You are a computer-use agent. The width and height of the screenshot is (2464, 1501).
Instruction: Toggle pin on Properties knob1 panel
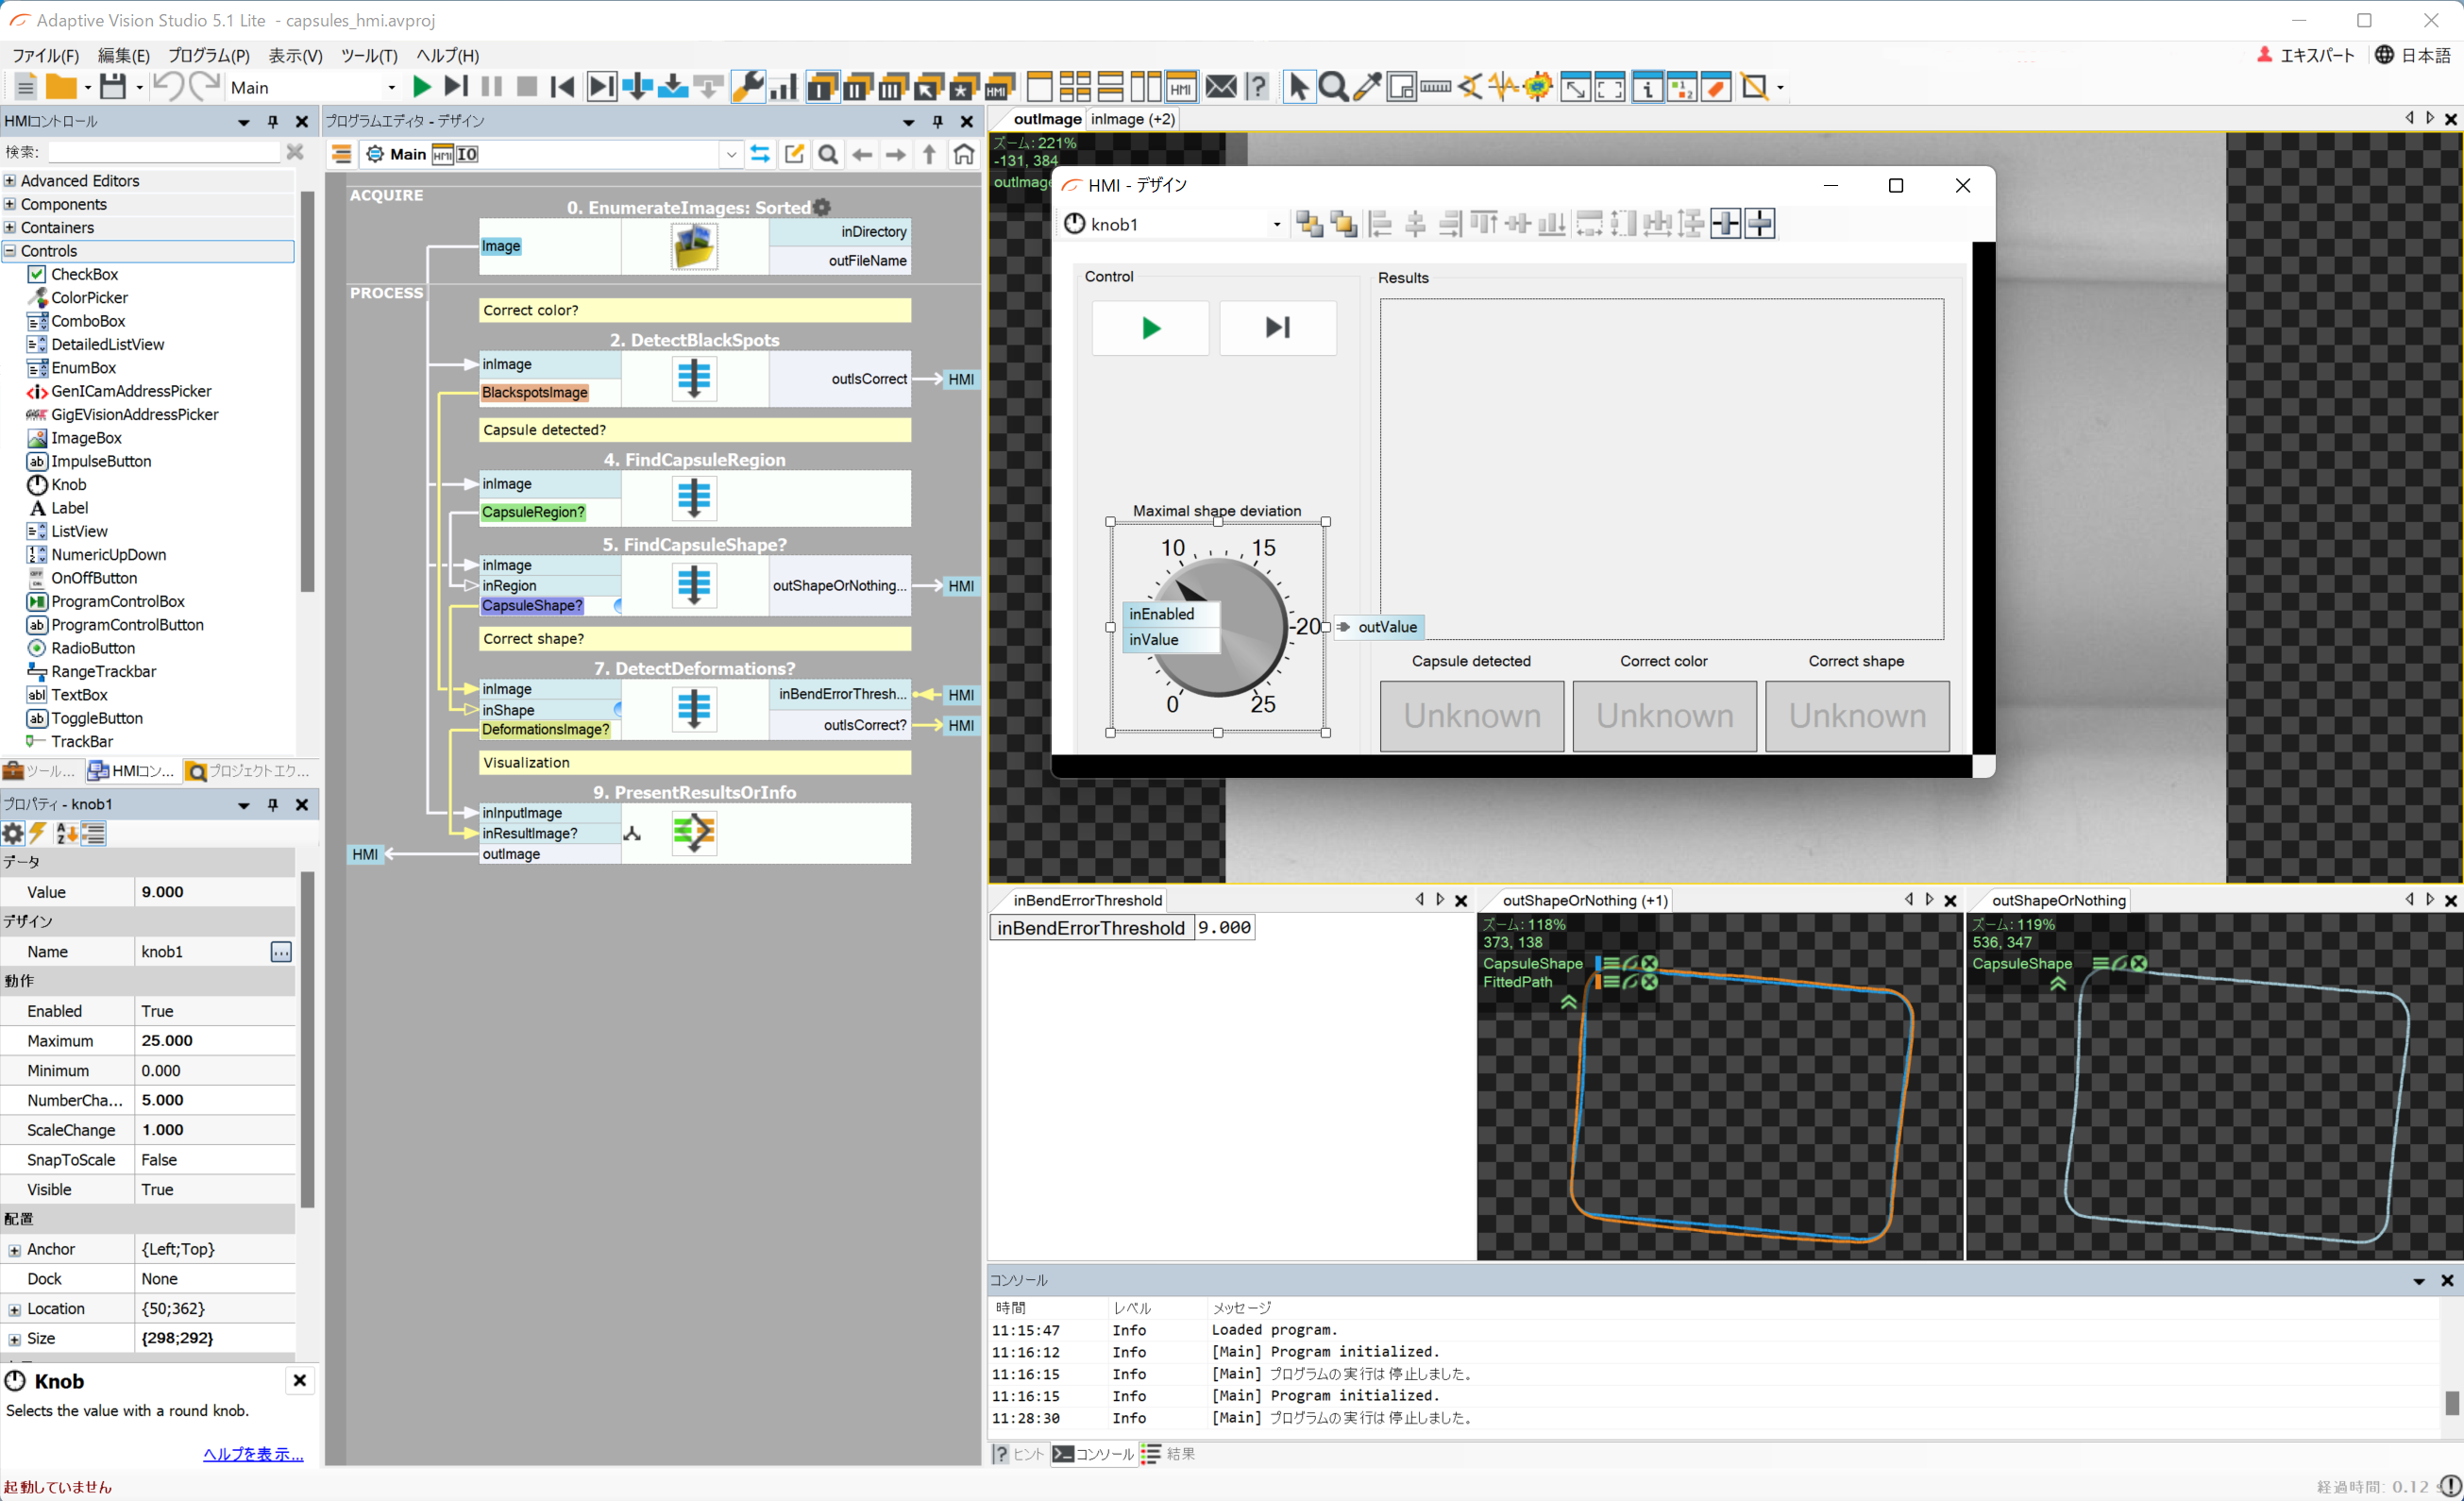272,805
